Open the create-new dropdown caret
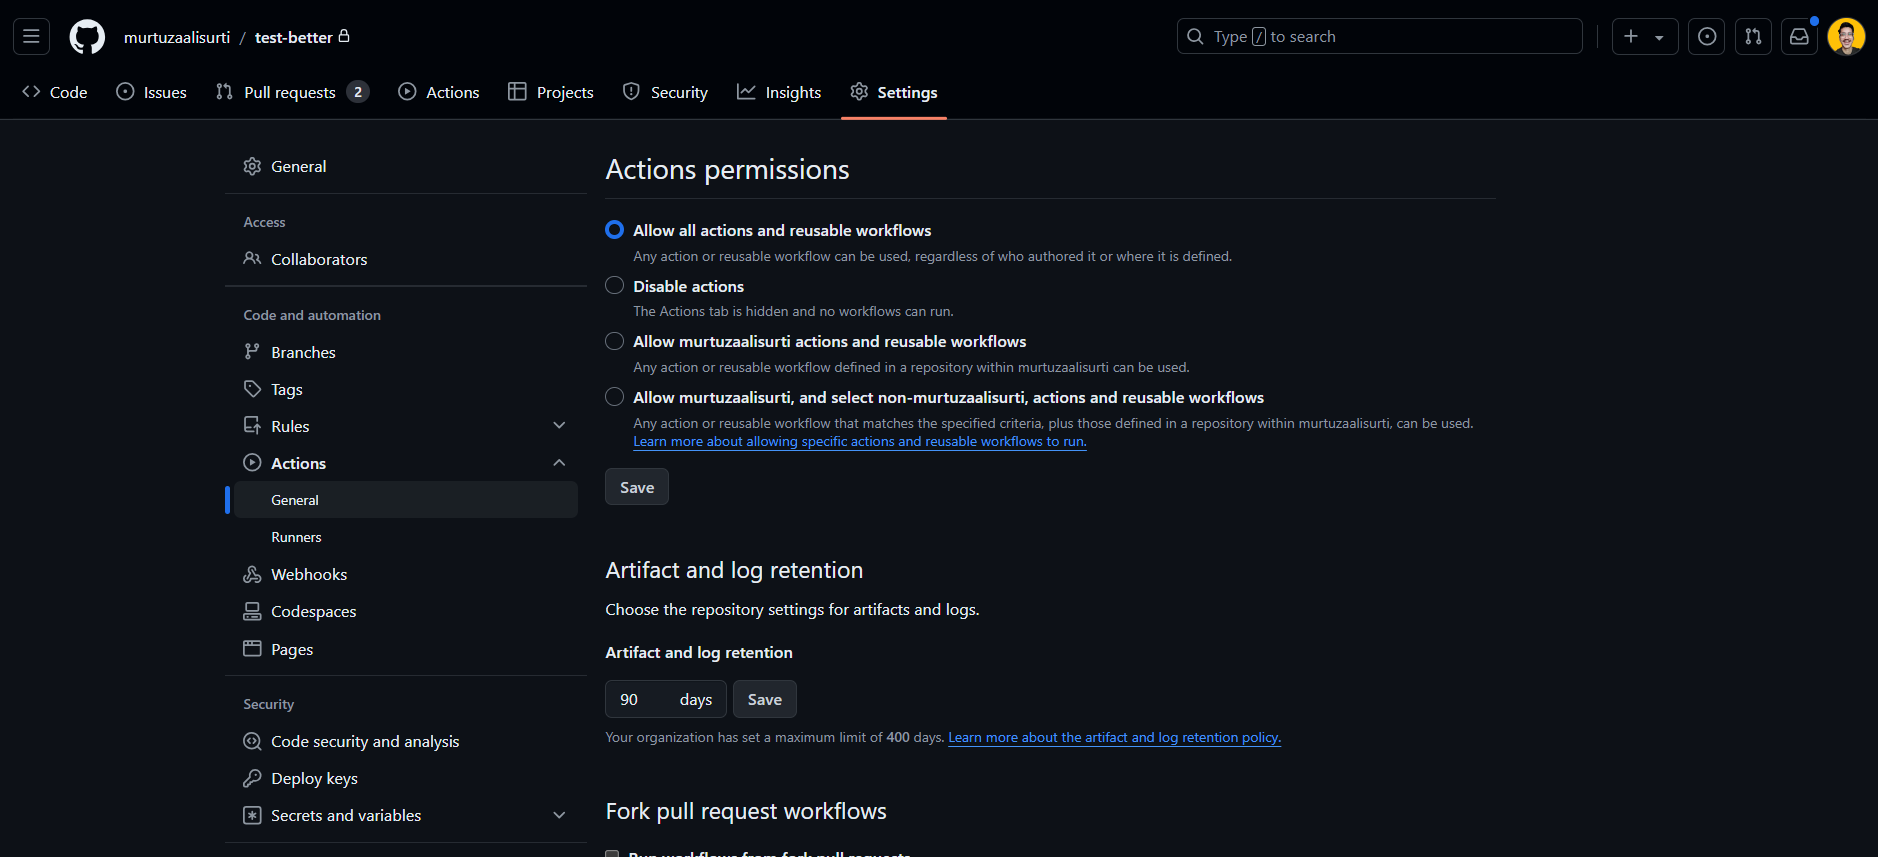The height and width of the screenshot is (857, 1878). [x=1659, y=38]
